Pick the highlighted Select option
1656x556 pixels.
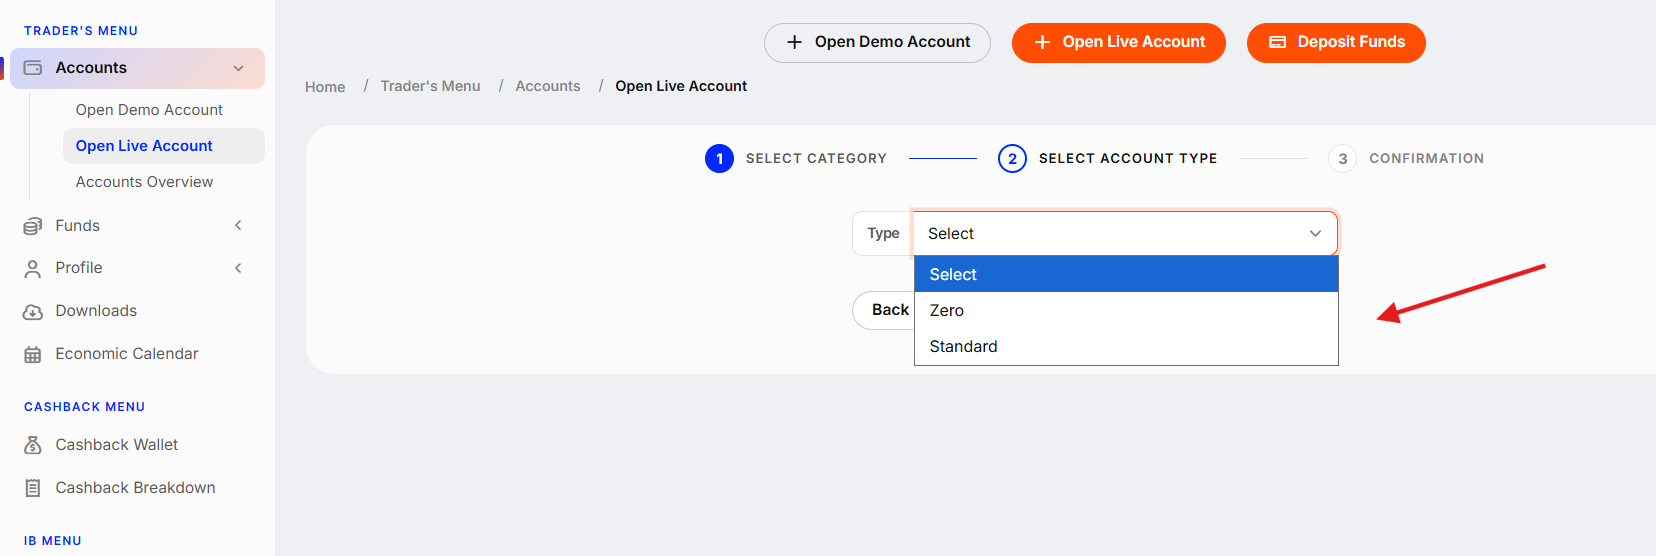(1126, 274)
